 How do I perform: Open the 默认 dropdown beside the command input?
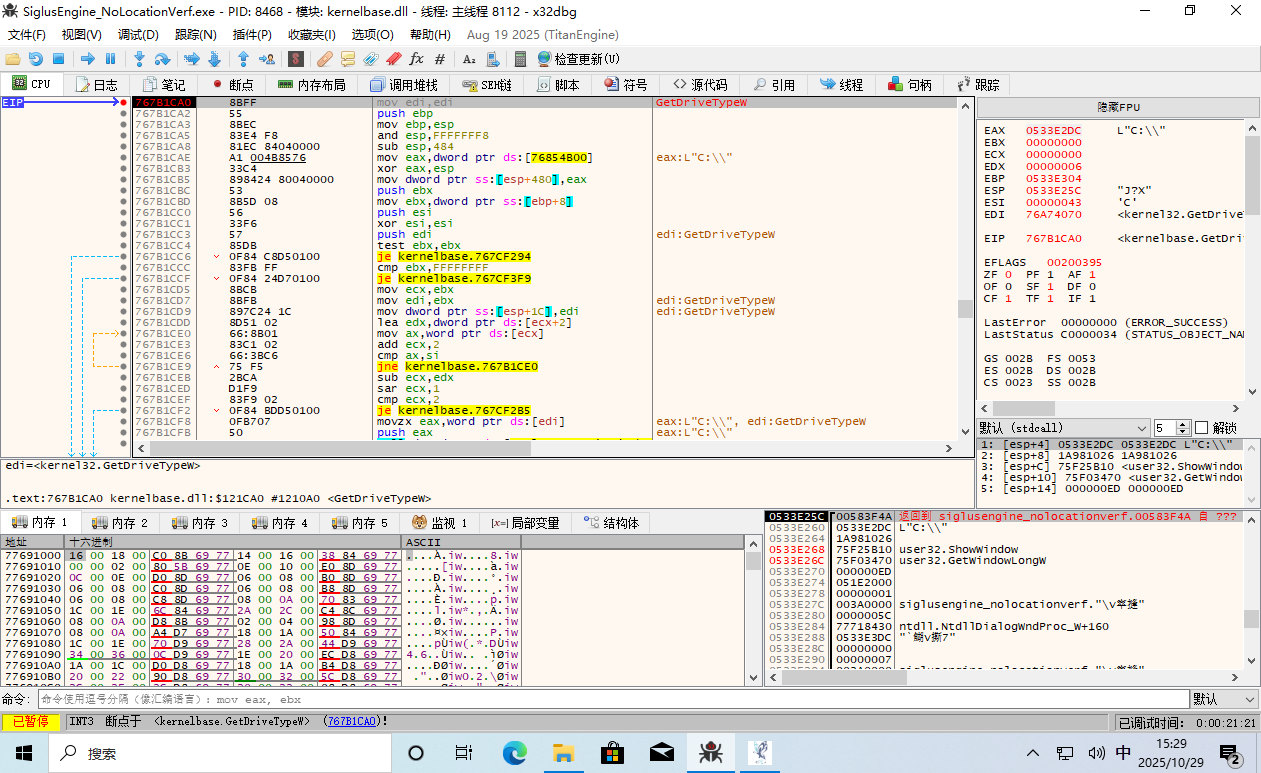[1223, 699]
